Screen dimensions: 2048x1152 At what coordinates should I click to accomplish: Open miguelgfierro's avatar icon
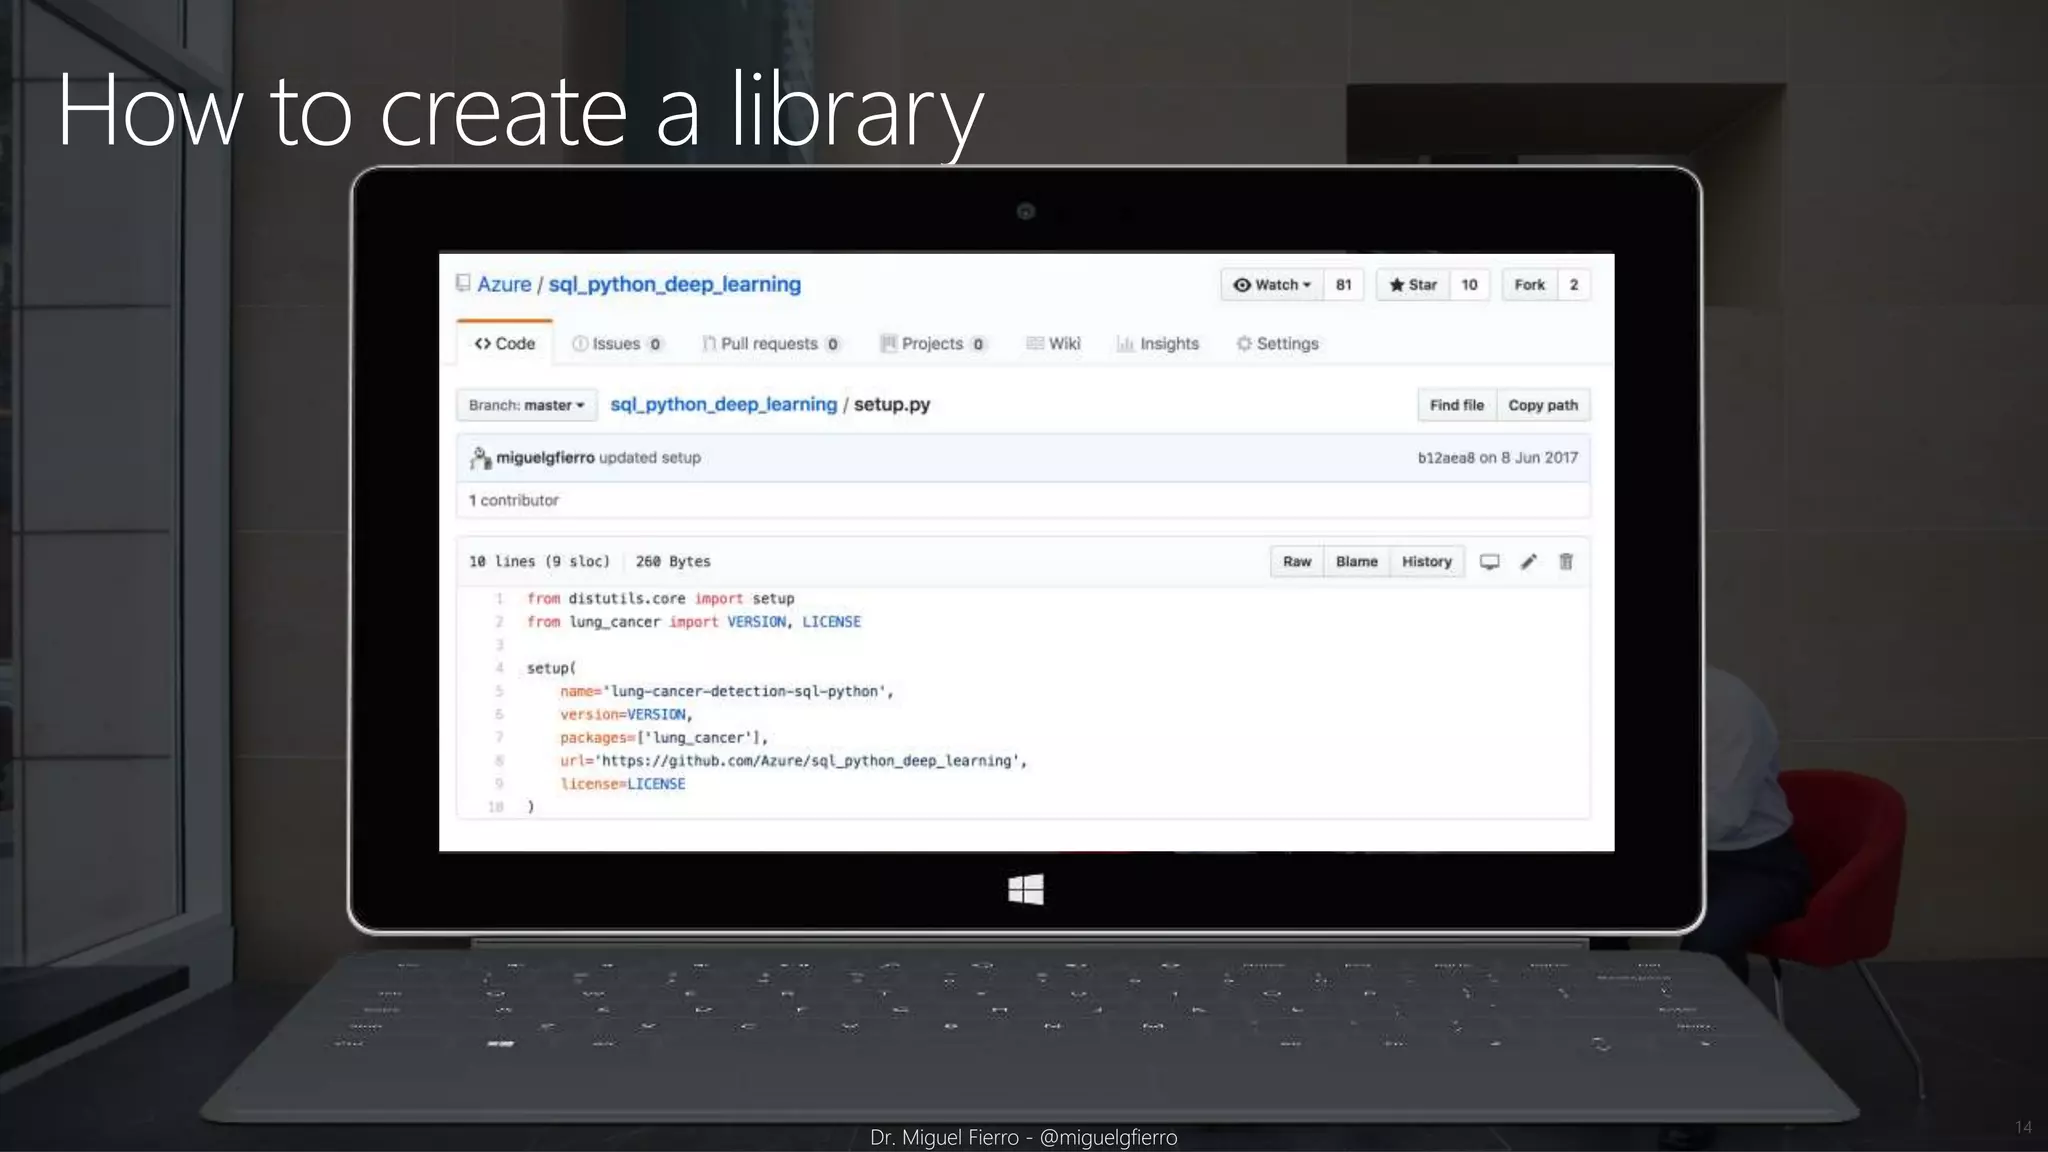tap(480, 458)
